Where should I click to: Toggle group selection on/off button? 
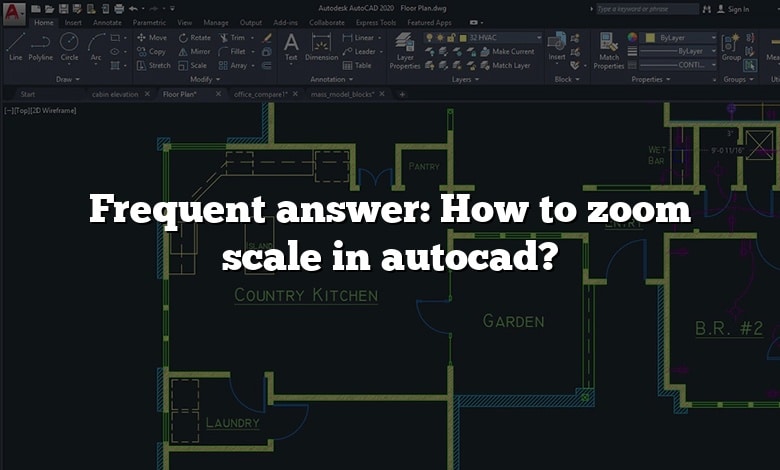click(750, 65)
